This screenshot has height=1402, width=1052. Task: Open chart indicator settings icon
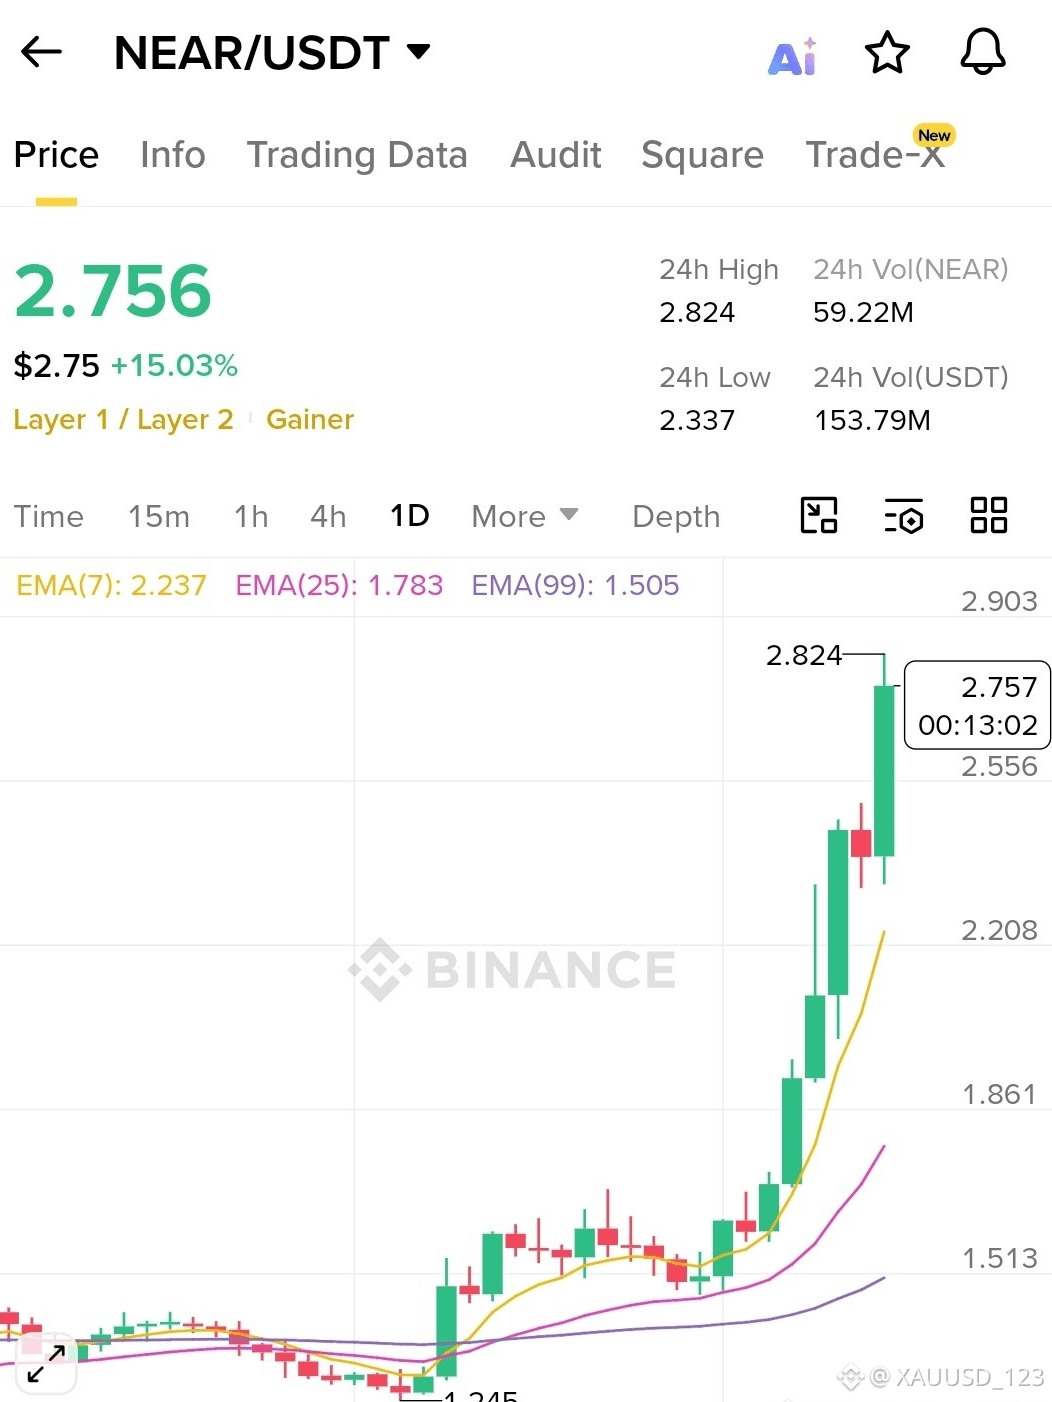(904, 516)
